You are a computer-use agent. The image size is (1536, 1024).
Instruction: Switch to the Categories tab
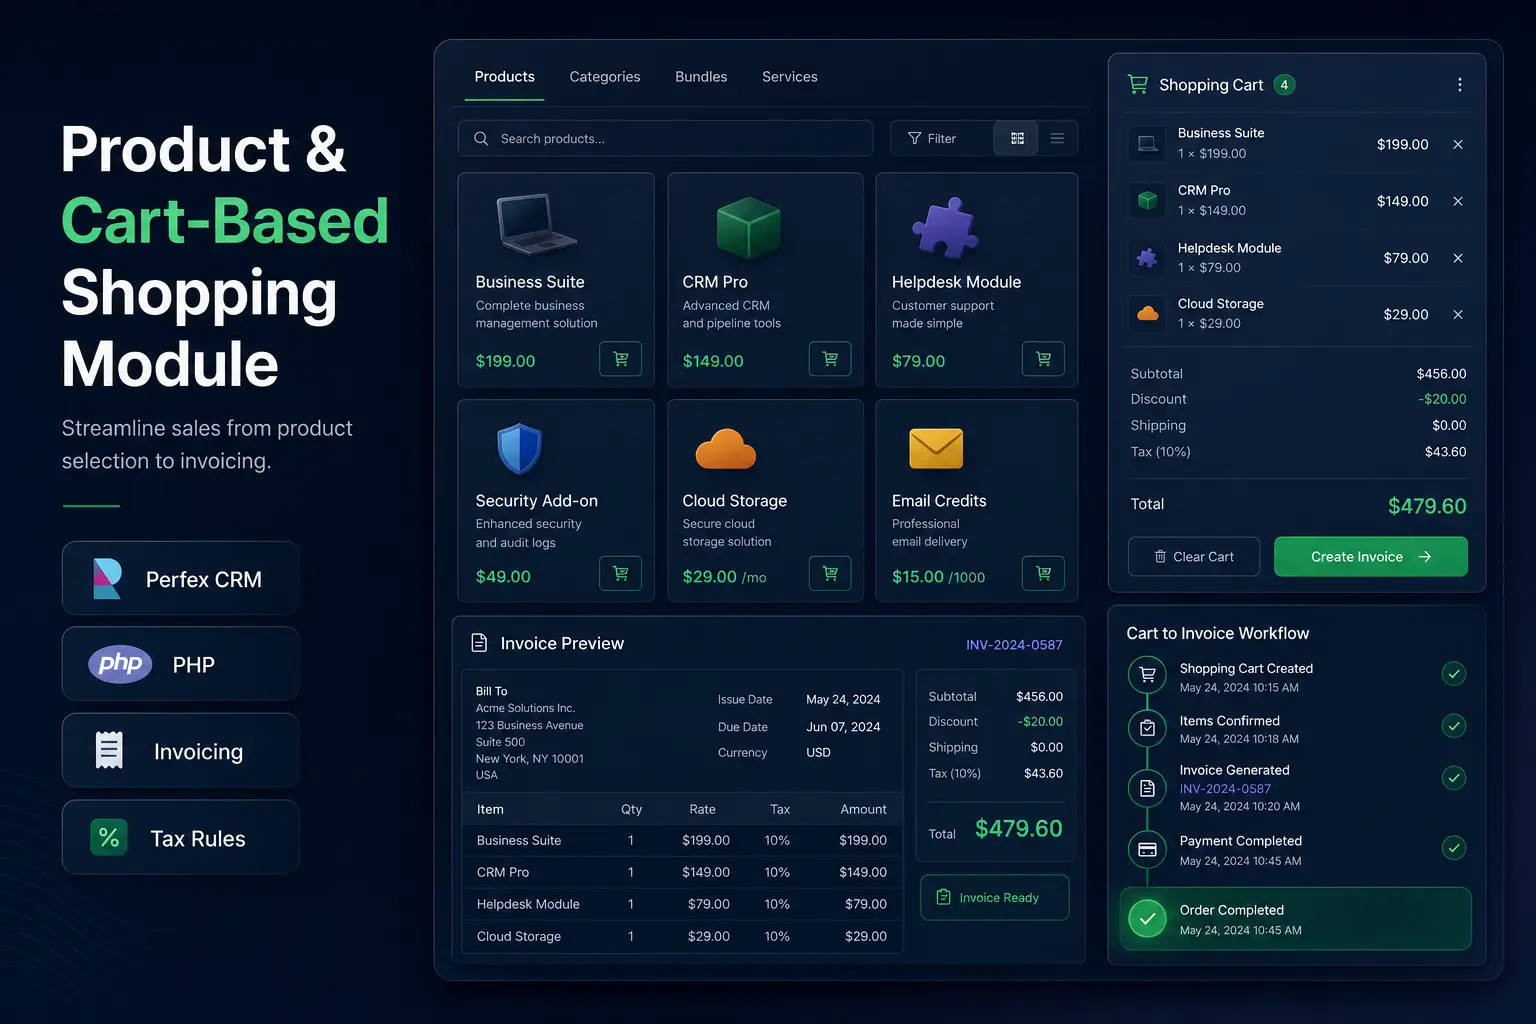click(605, 77)
